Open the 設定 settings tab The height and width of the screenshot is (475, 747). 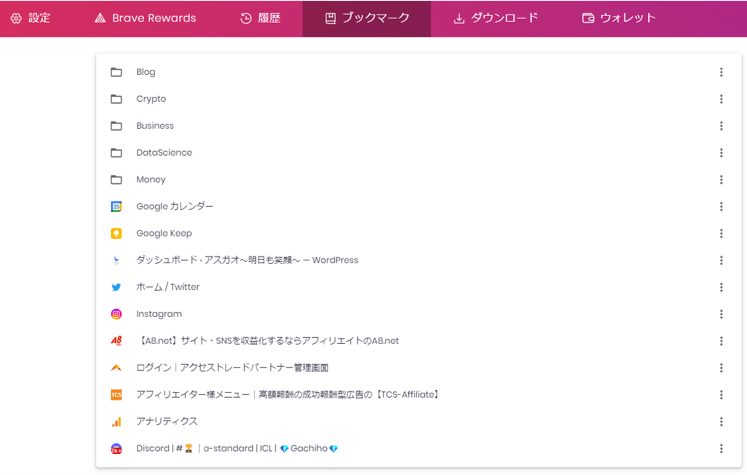[30, 19]
